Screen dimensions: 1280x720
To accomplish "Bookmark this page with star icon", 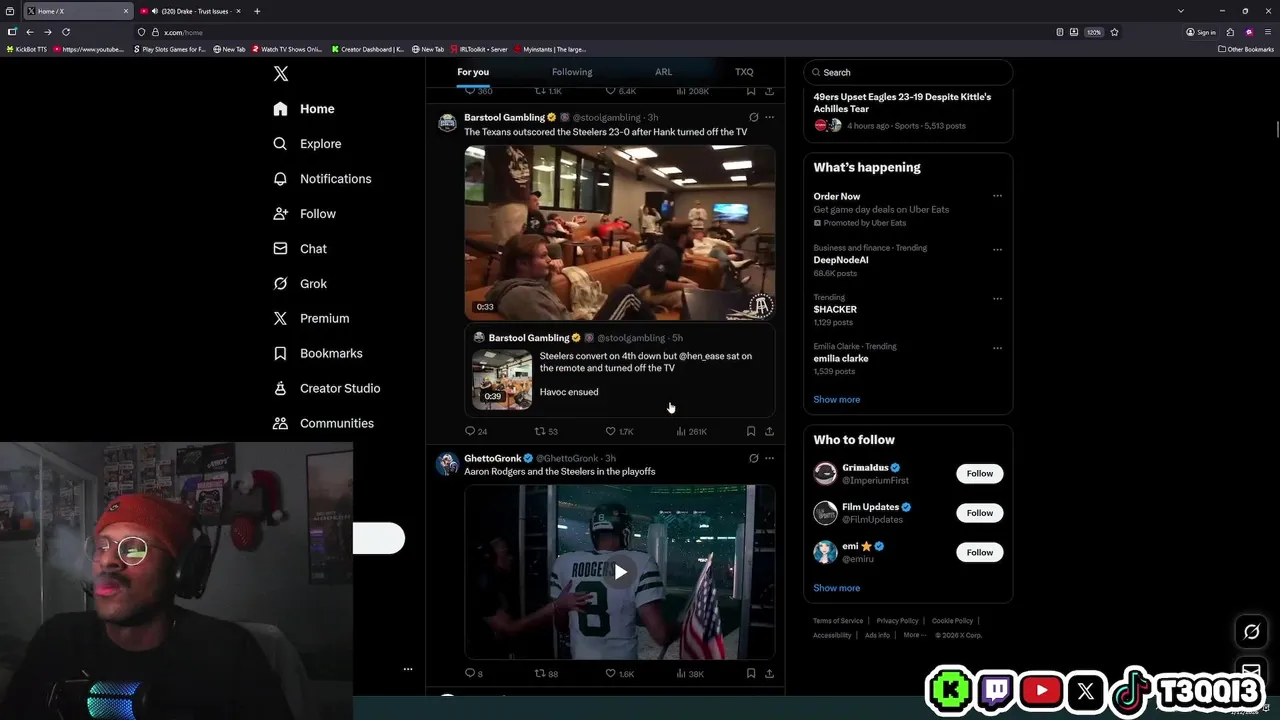I will tap(1114, 32).
